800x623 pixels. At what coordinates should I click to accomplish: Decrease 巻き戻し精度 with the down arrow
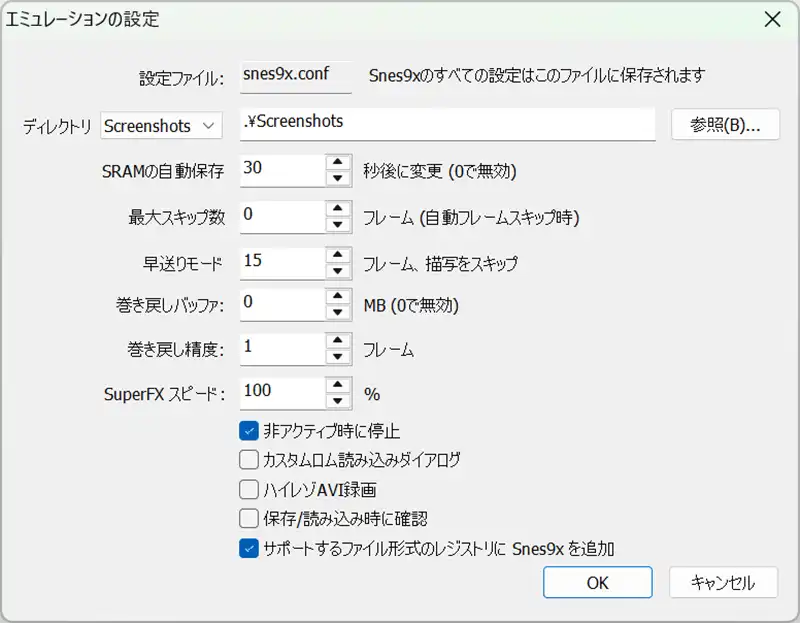pyautogui.click(x=339, y=357)
